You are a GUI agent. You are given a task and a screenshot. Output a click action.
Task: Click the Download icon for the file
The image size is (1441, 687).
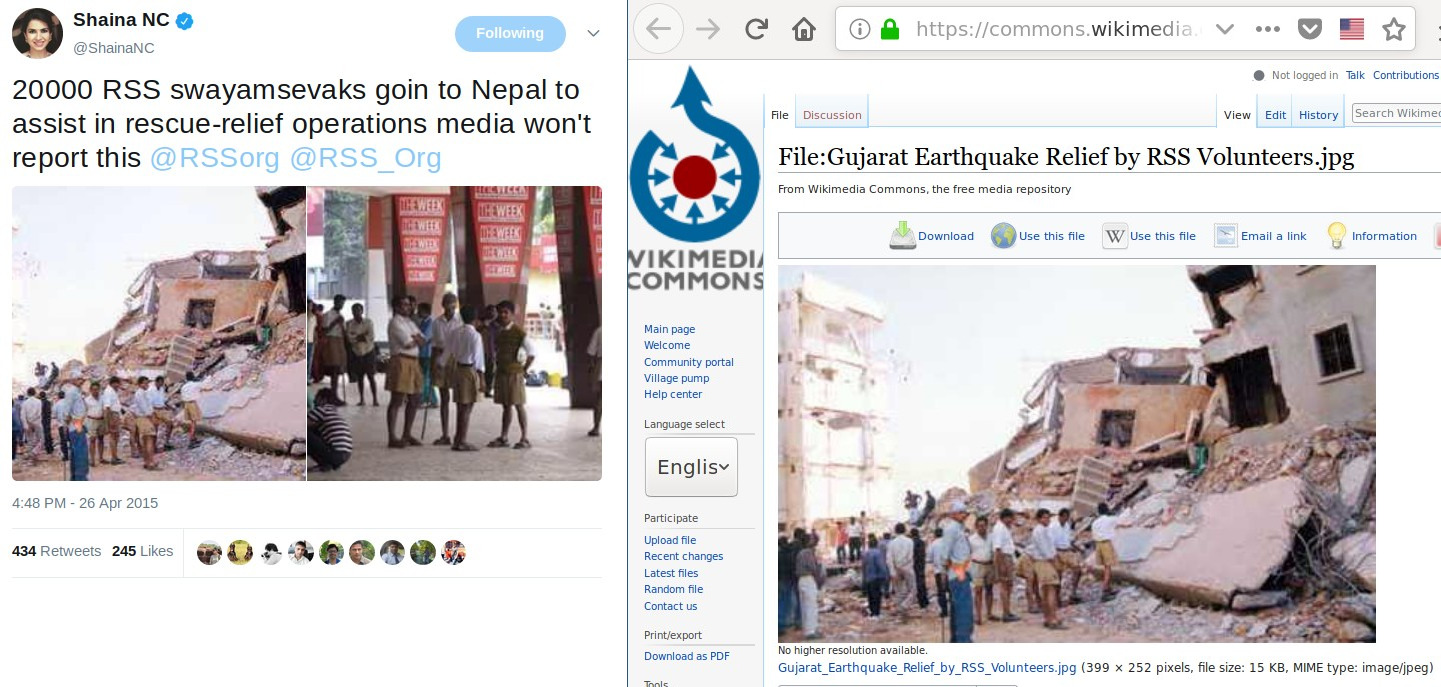[903, 236]
